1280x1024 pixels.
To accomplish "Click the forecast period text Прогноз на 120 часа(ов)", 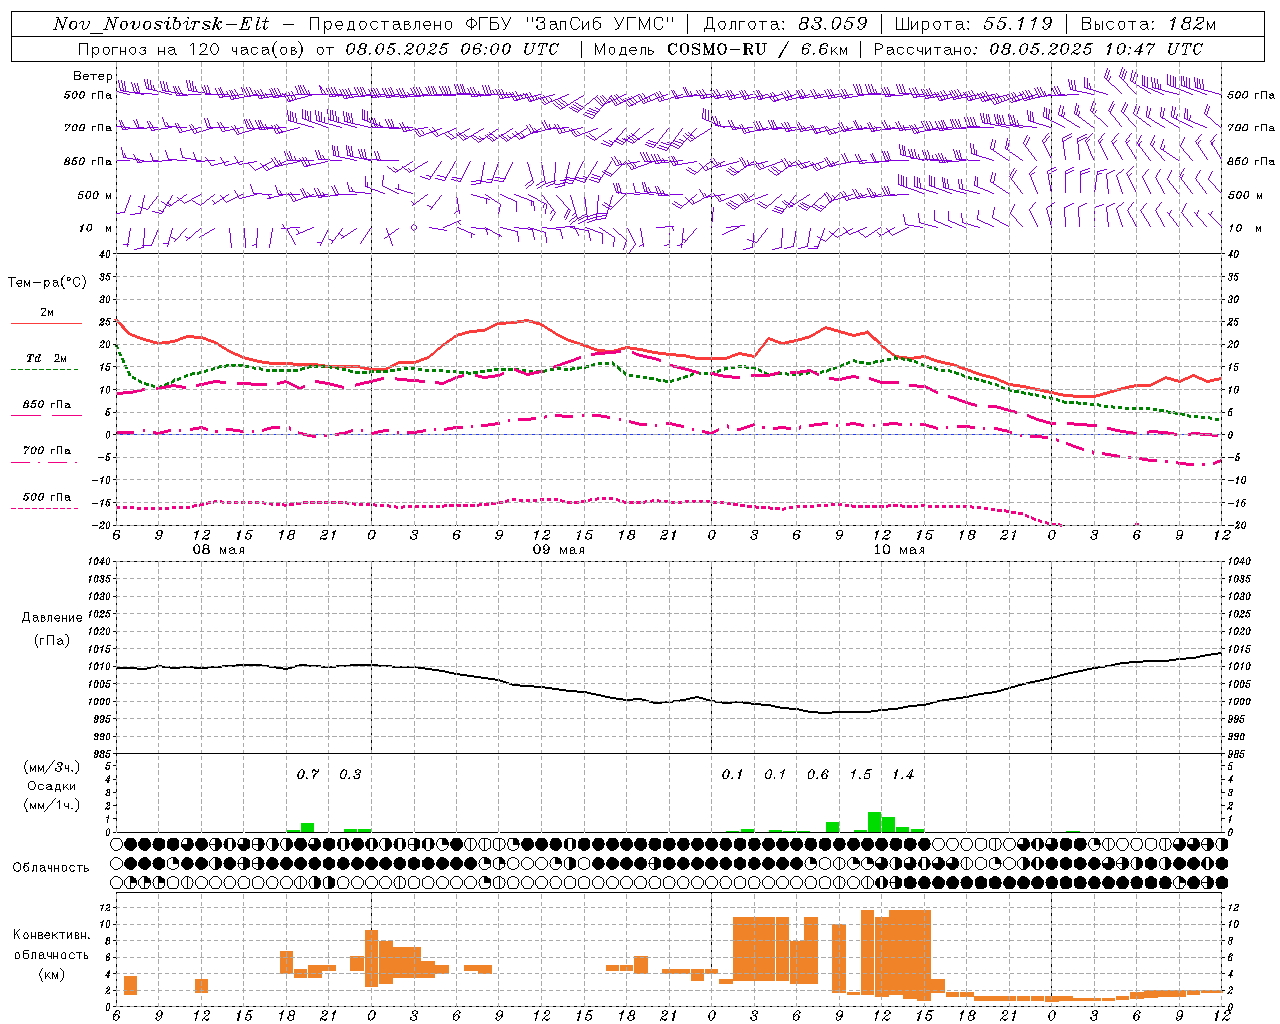I will (192, 49).
